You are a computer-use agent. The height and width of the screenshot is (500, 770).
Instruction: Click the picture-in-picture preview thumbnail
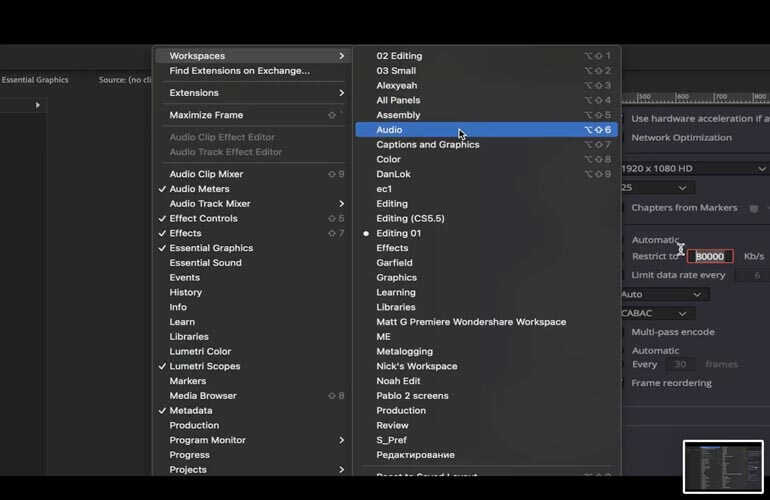point(723,467)
